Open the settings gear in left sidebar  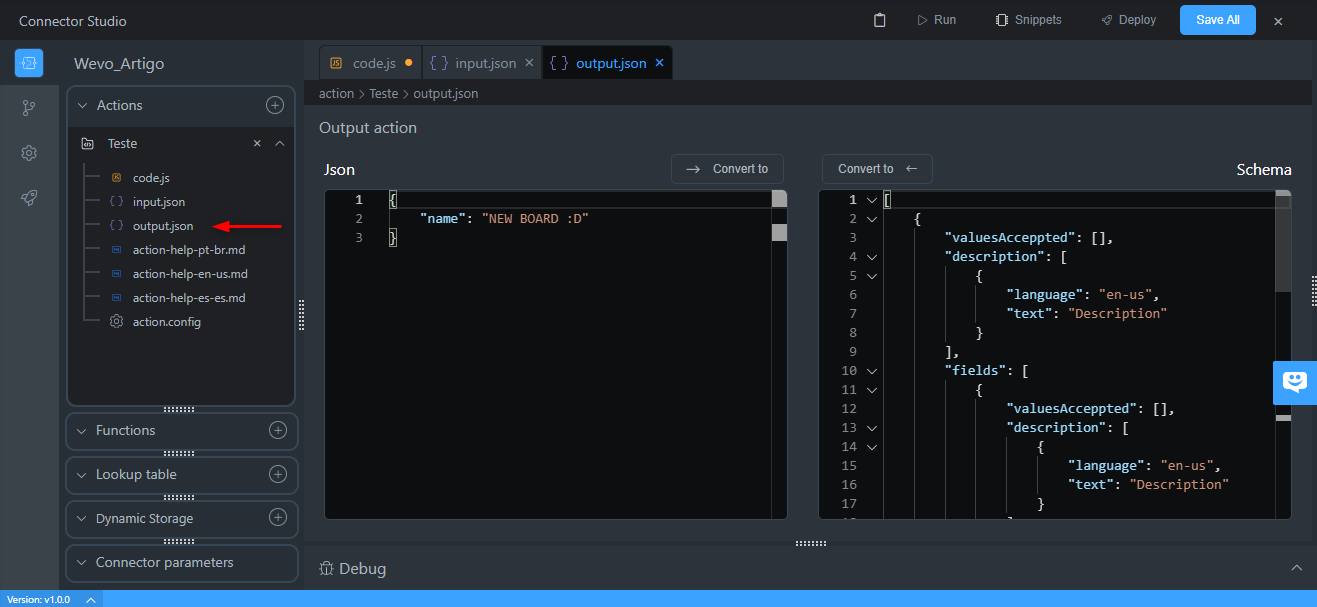point(29,153)
